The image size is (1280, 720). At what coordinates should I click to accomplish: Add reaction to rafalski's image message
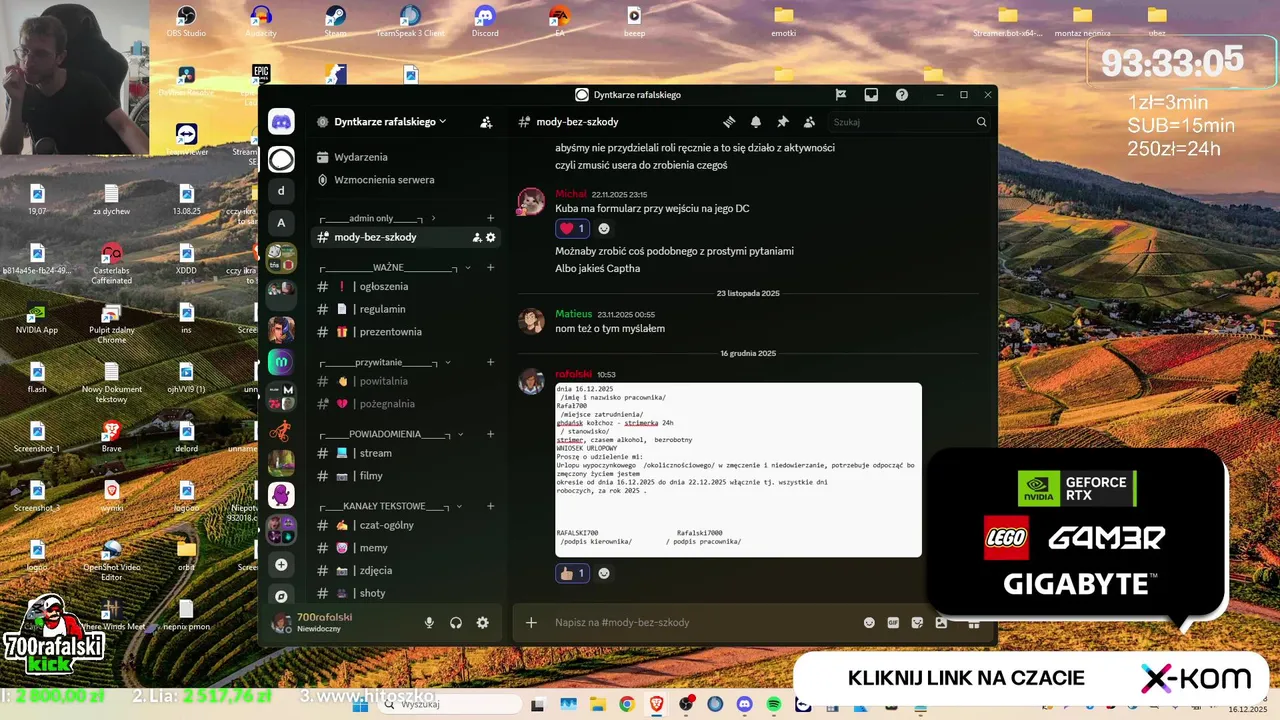click(604, 573)
